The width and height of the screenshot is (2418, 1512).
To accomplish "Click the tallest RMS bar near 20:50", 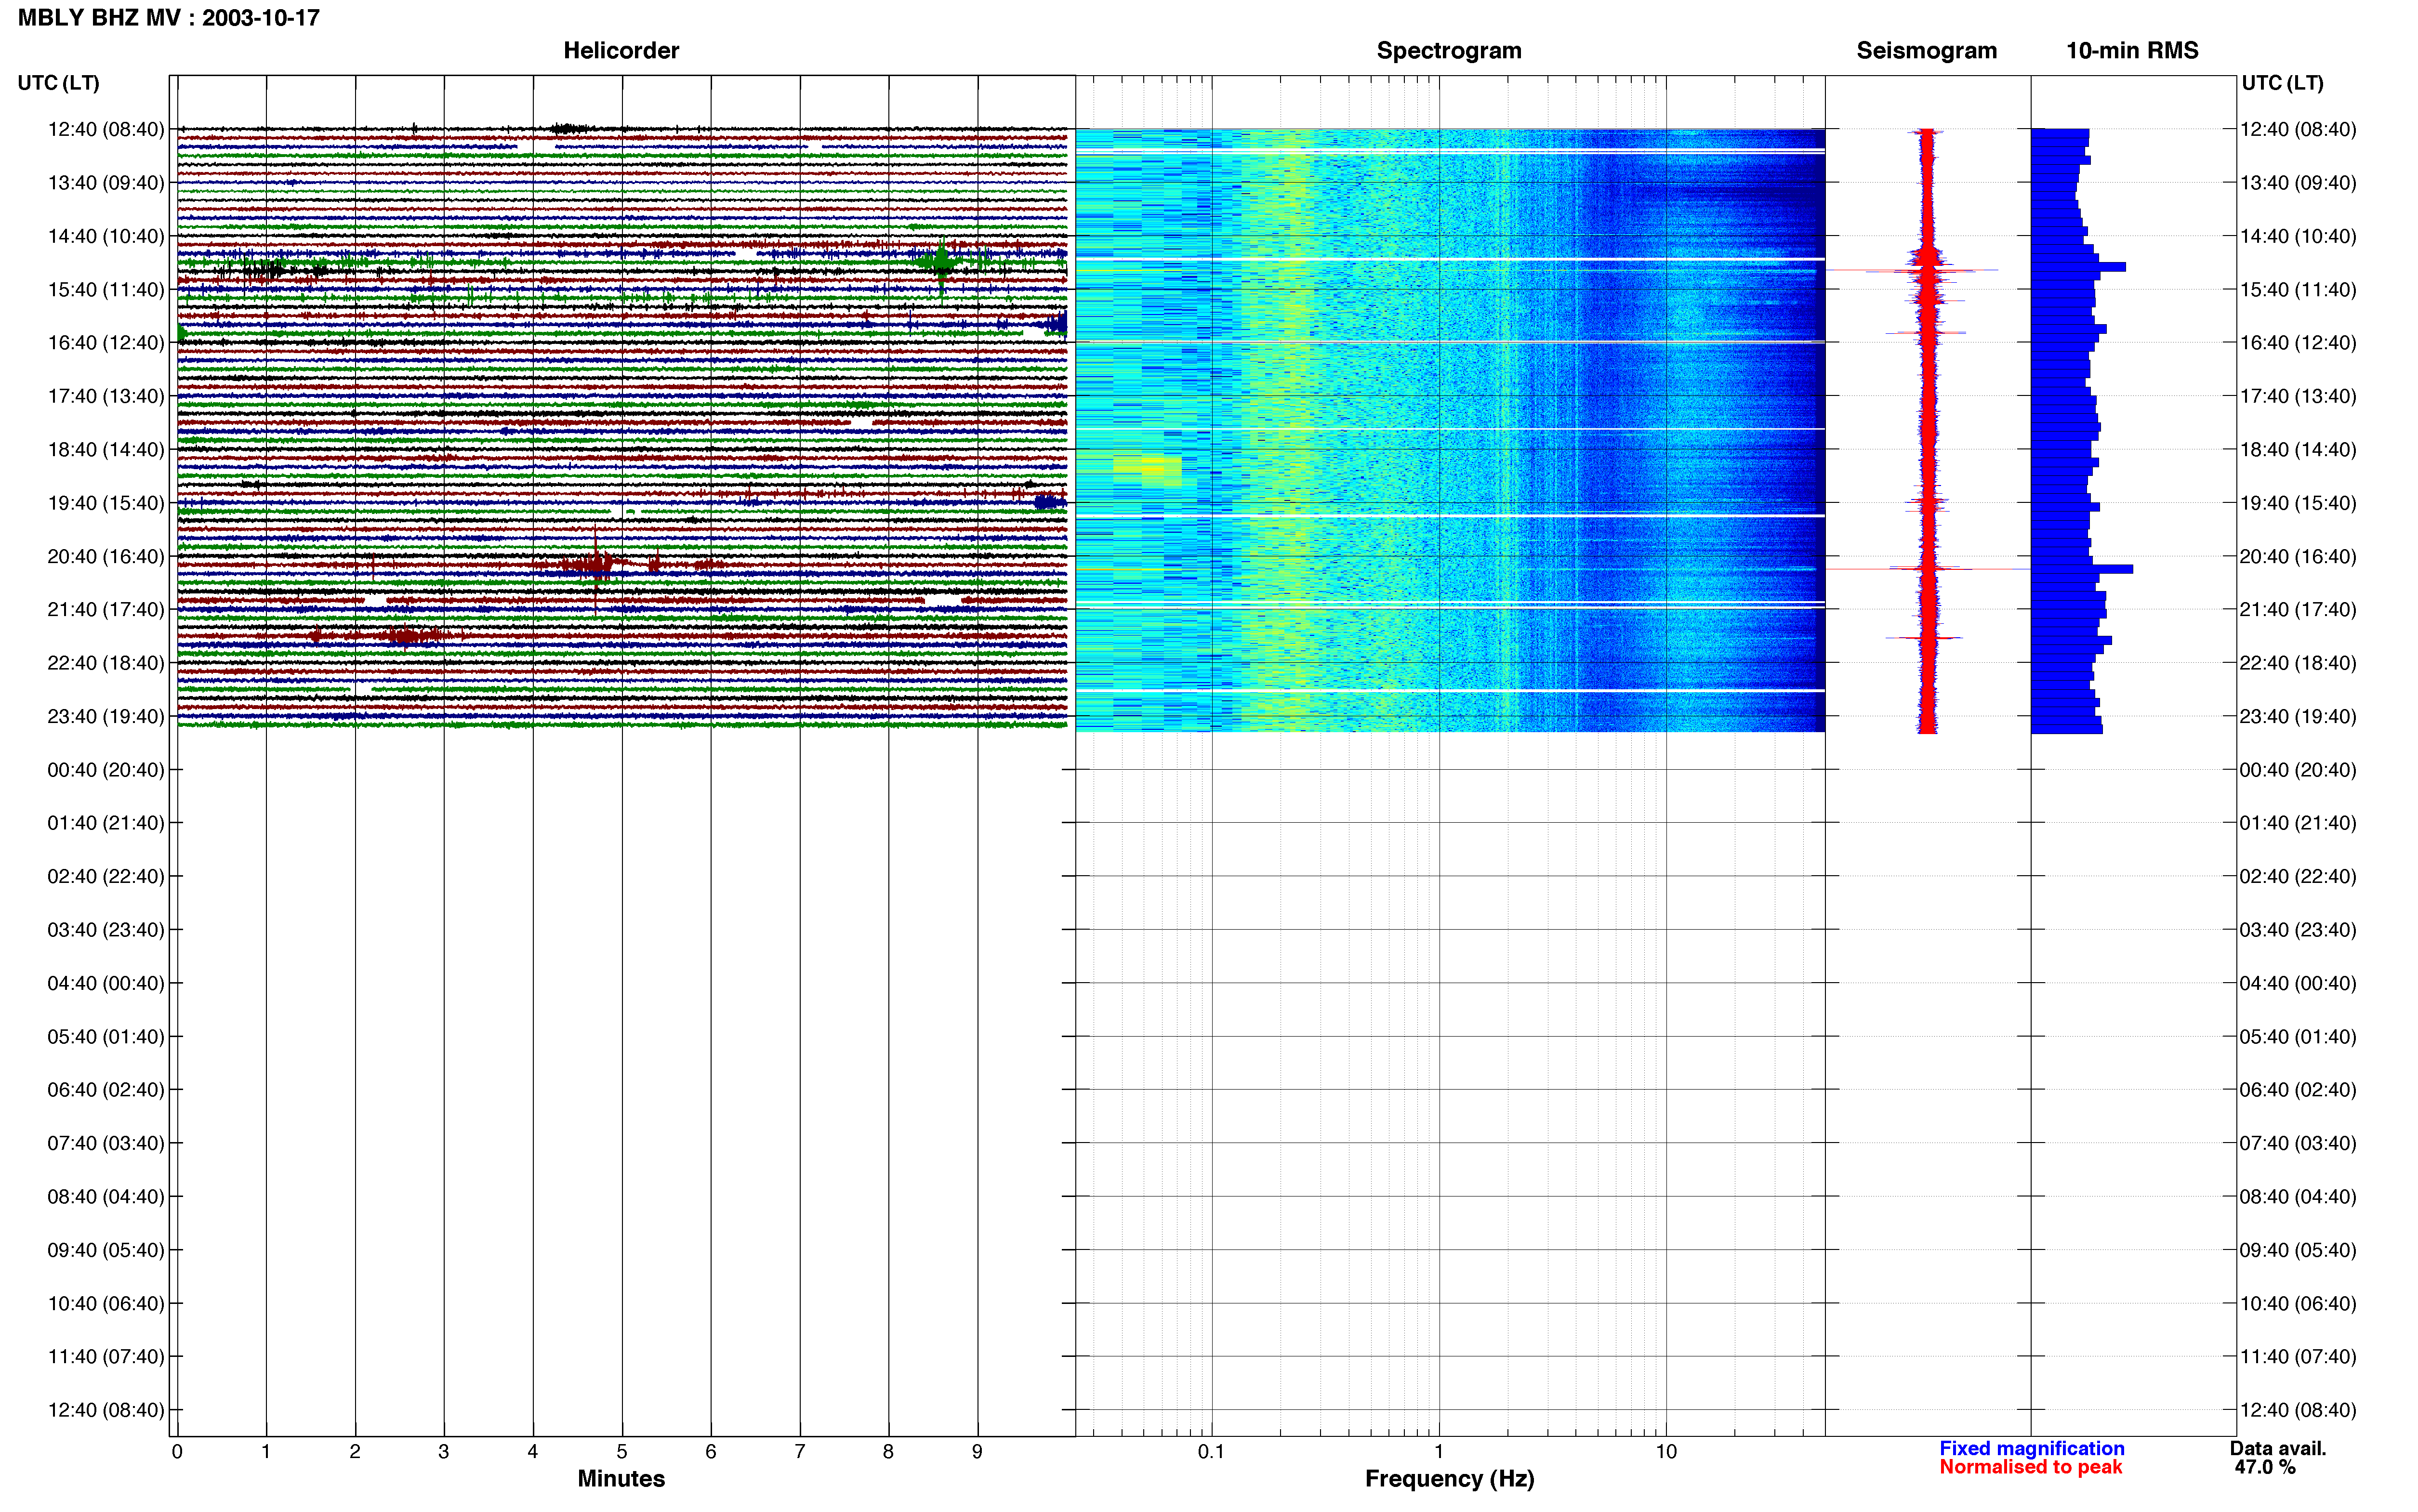I will click(x=2082, y=569).
